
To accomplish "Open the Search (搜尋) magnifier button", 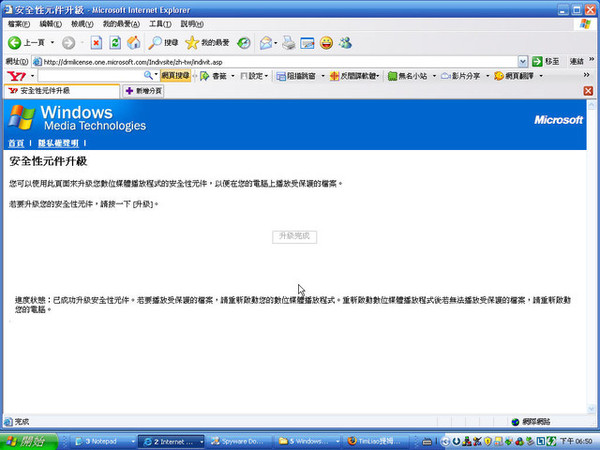I will click(163, 43).
